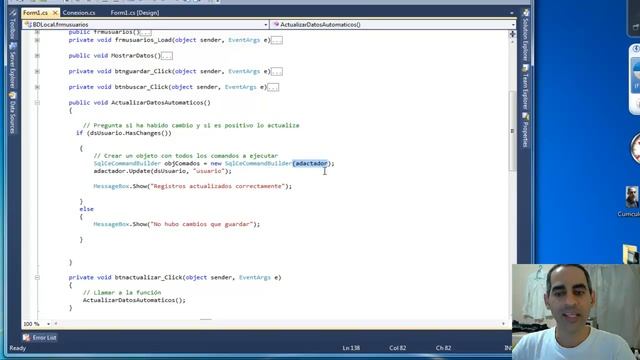Click the 'Ready' status bar text
Screen dimensions: 640x360
(18, 348)
